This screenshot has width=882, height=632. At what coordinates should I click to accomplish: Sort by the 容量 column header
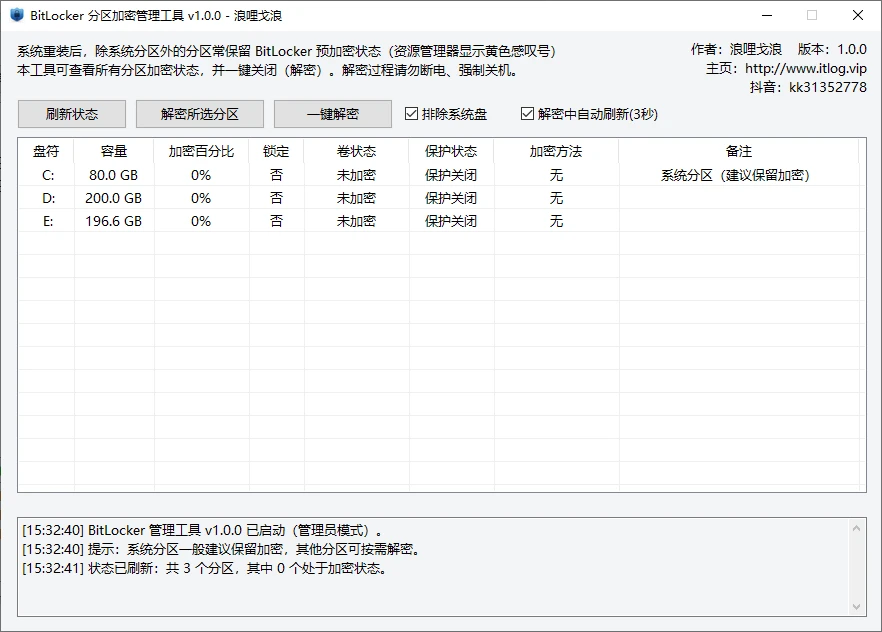[114, 151]
